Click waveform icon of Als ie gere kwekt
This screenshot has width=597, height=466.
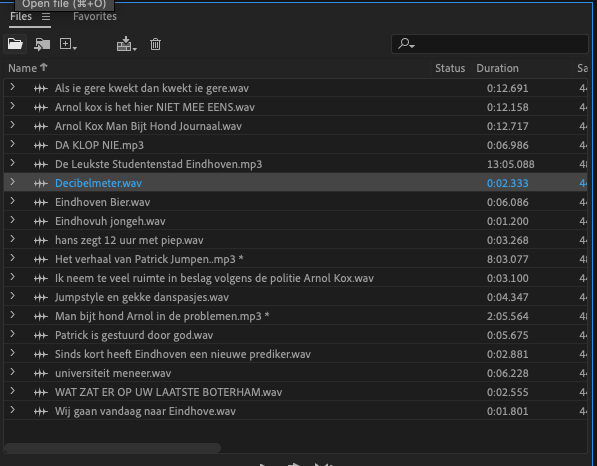[x=41, y=89]
